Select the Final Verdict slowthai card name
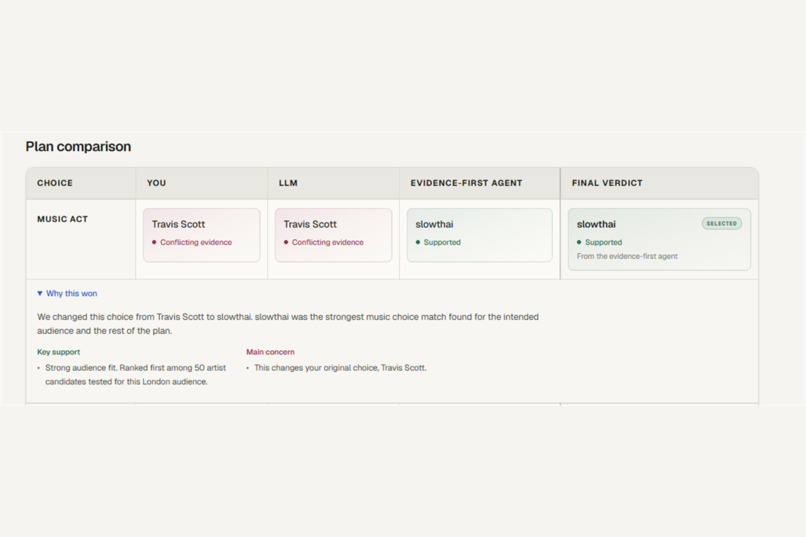This screenshot has height=537, width=806. pyautogui.click(x=596, y=224)
